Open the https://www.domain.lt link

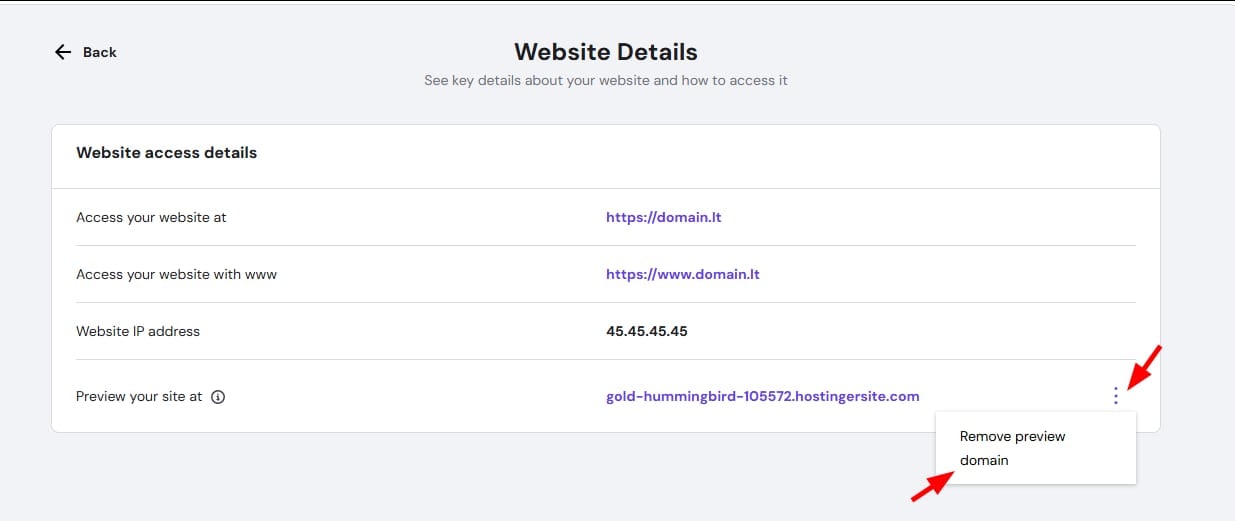coord(682,274)
